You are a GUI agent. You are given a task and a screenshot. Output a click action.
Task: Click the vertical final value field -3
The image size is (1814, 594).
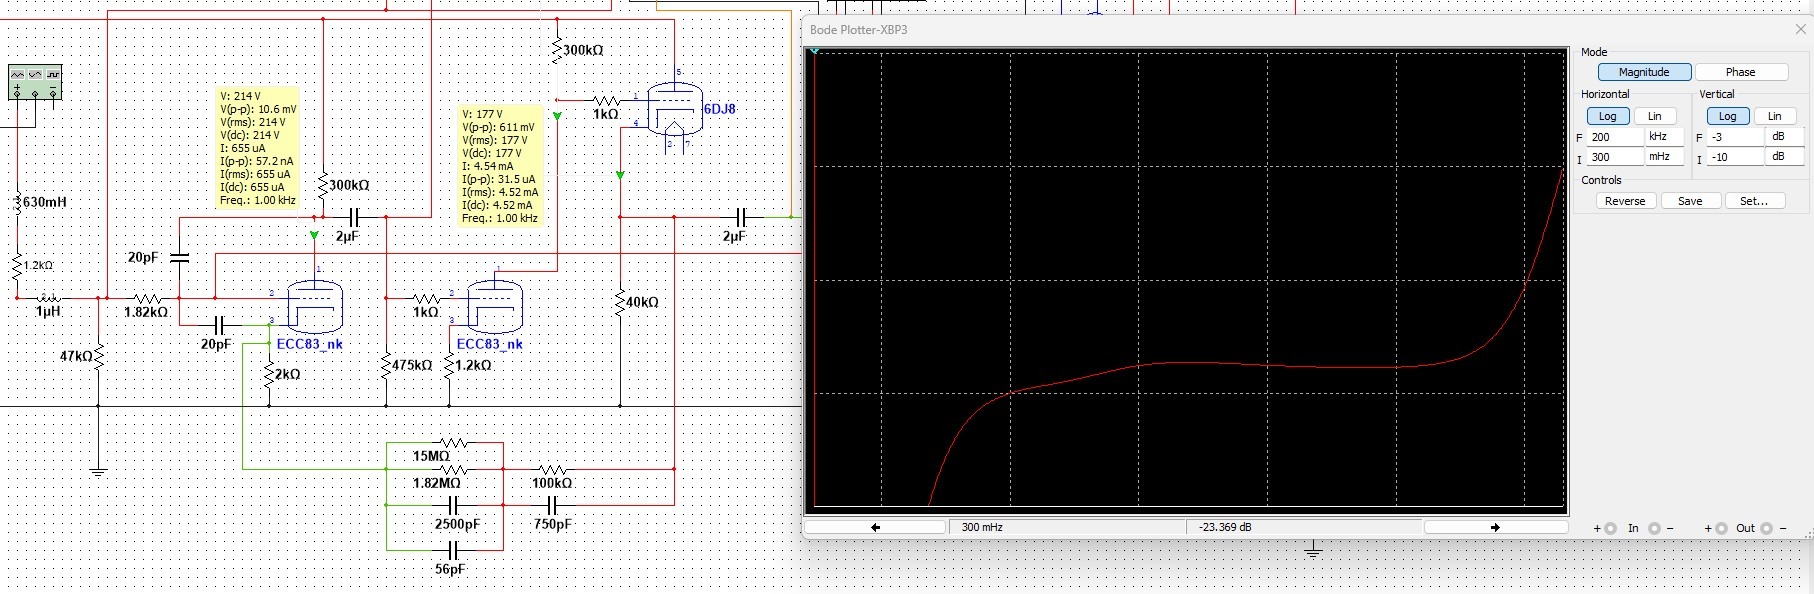click(1736, 137)
